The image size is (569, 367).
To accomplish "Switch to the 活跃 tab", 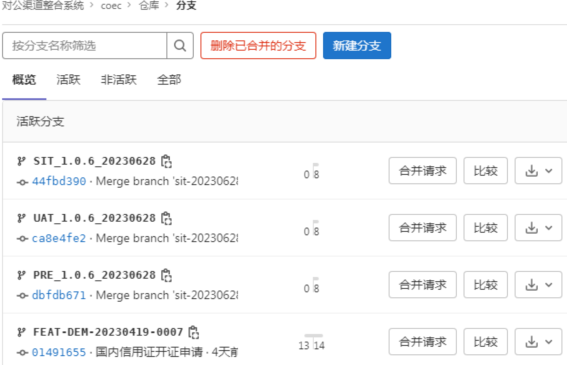I will [x=68, y=80].
